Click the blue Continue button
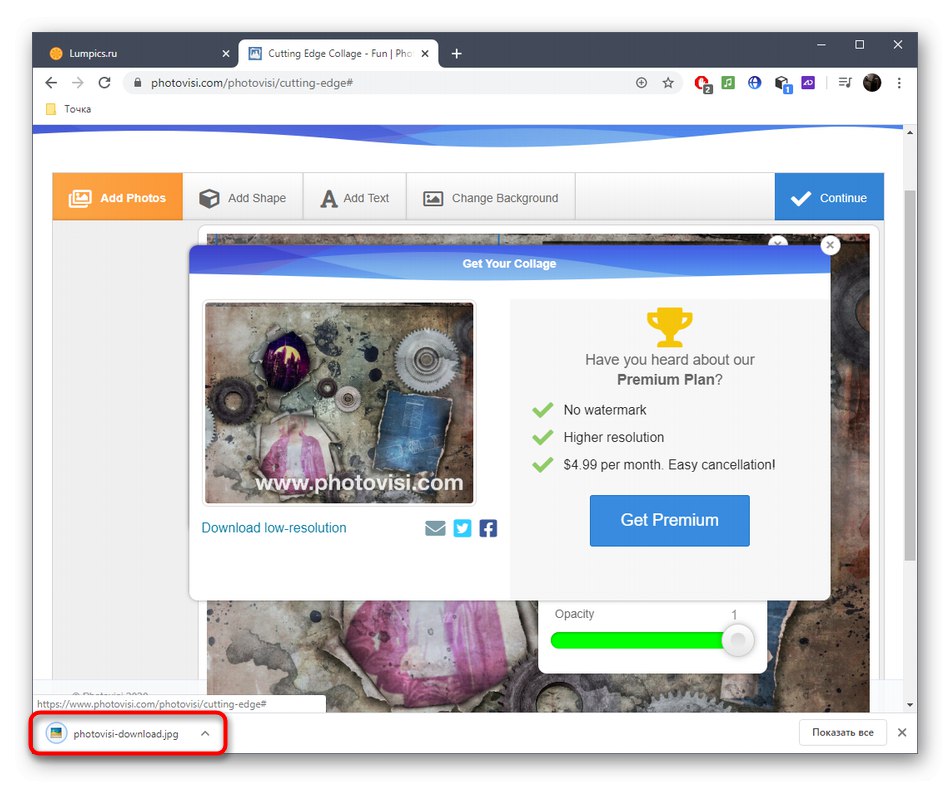This screenshot has width=950, height=786. (x=829, y=197)
